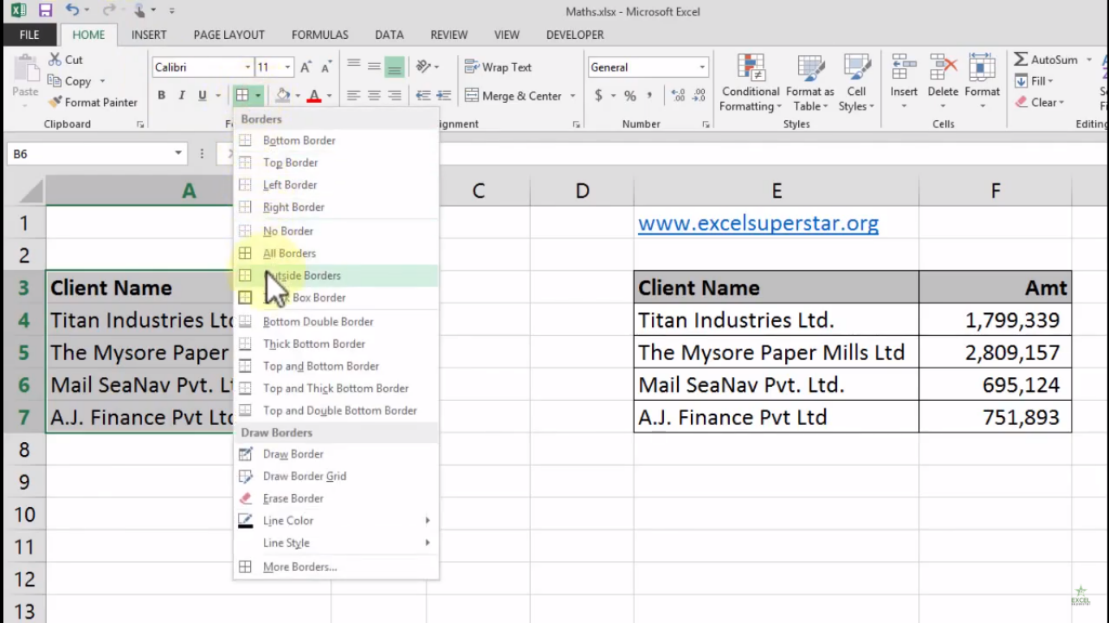Screen dimensions: 1109x623
Task: Open Format as Table gallery
Action: coord(810,83)
